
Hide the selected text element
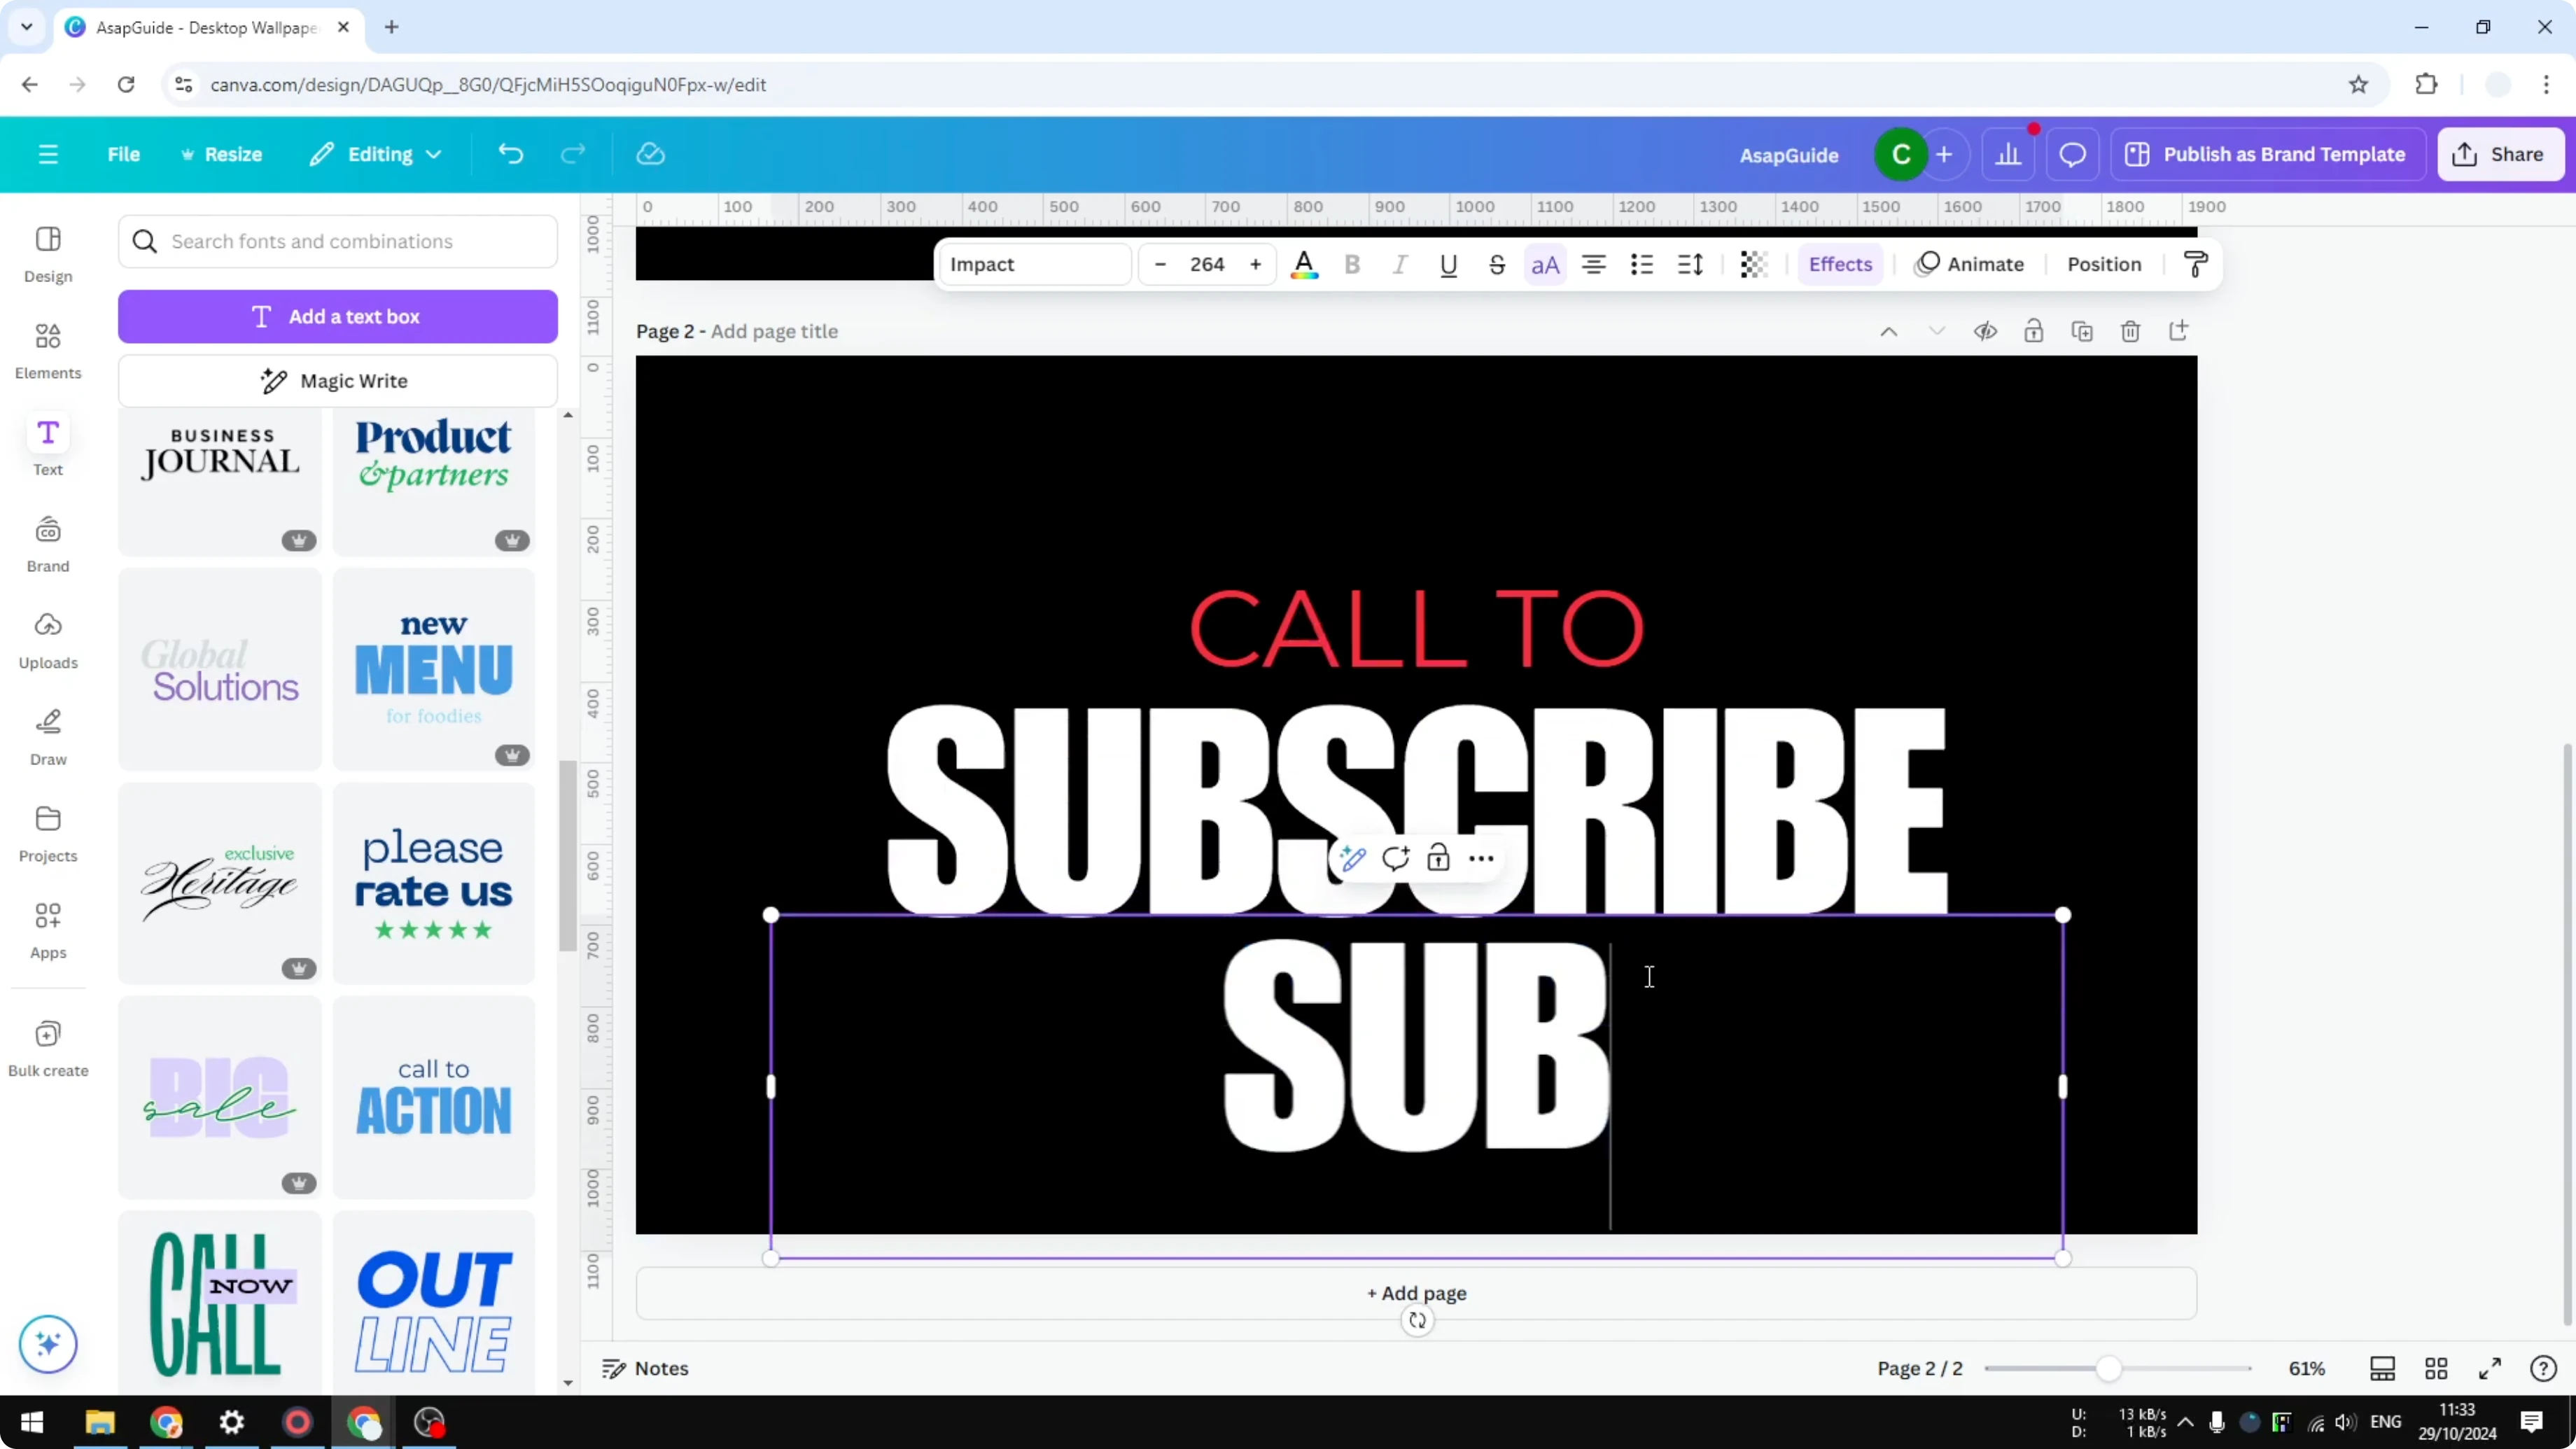pyautogui.click(x=1986, y=330)
